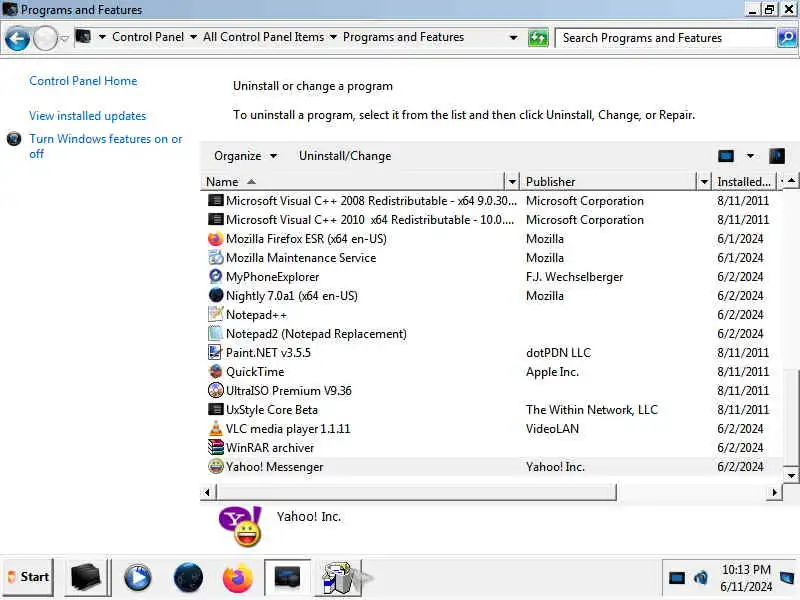Click the Name column sort arrow indicator
Screen dimensions: 800x600
[251, 182]
